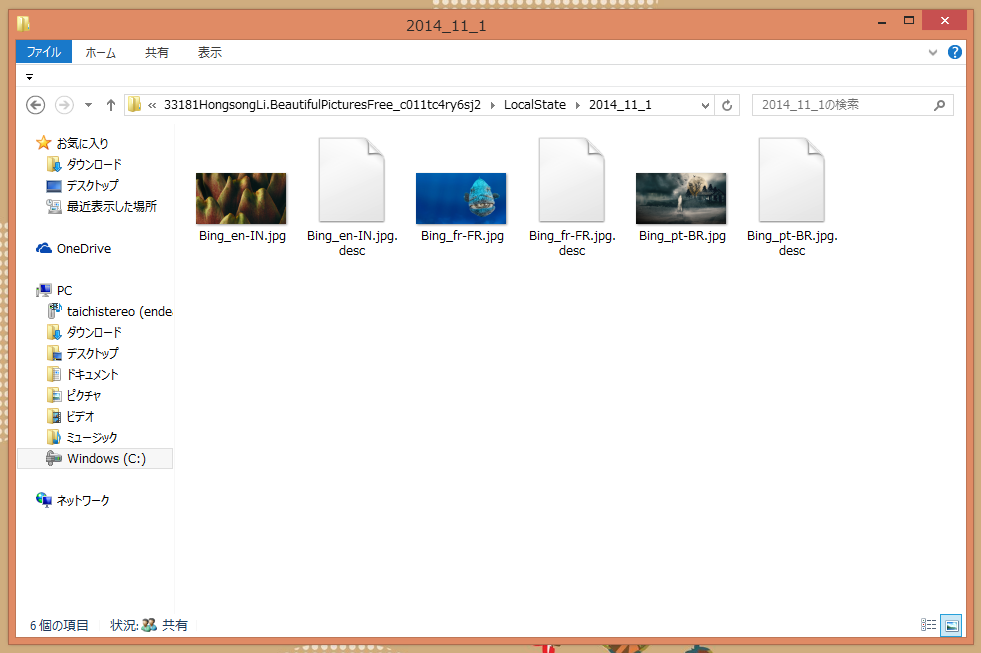
Task: Click the Bing_en-IN.jpg.desc file name label
Action: (x=352, y=243)
